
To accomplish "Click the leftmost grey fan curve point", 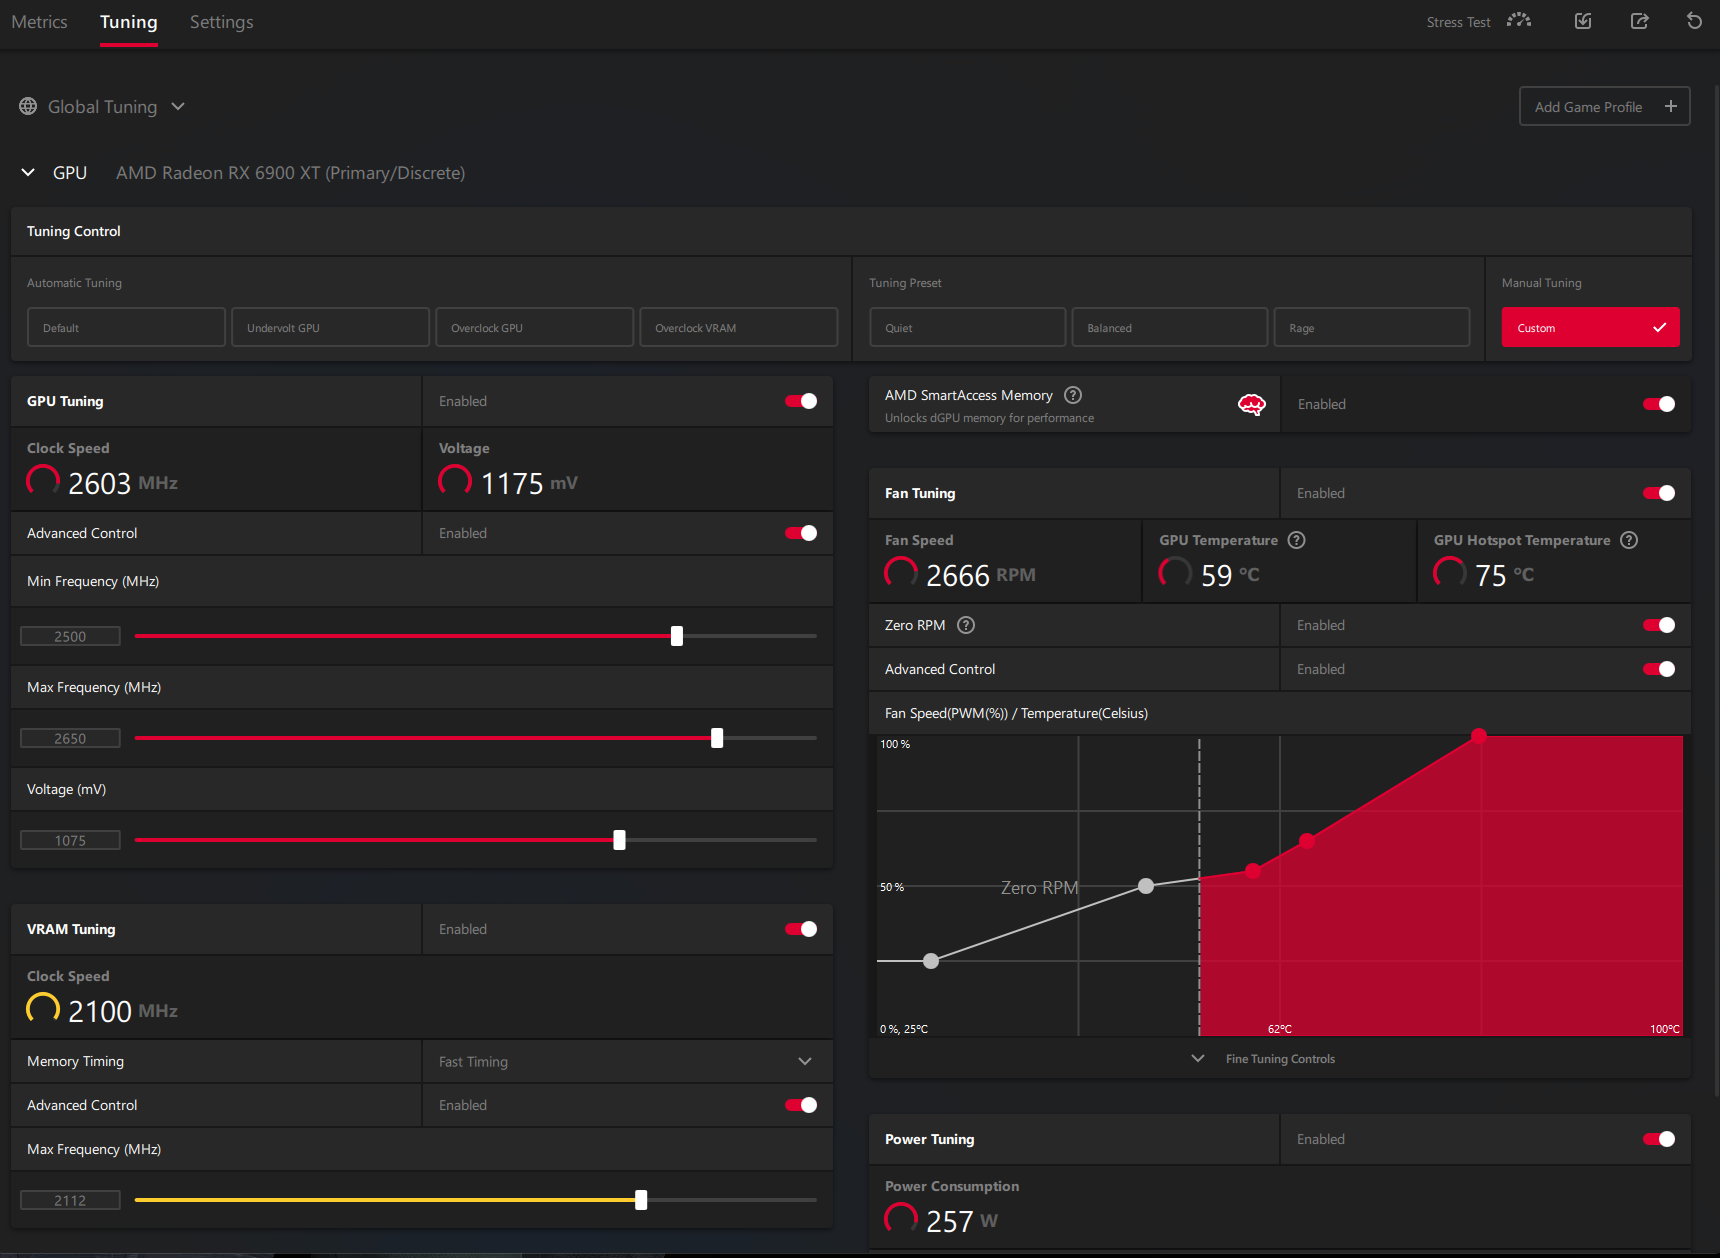I will (931, 961).
